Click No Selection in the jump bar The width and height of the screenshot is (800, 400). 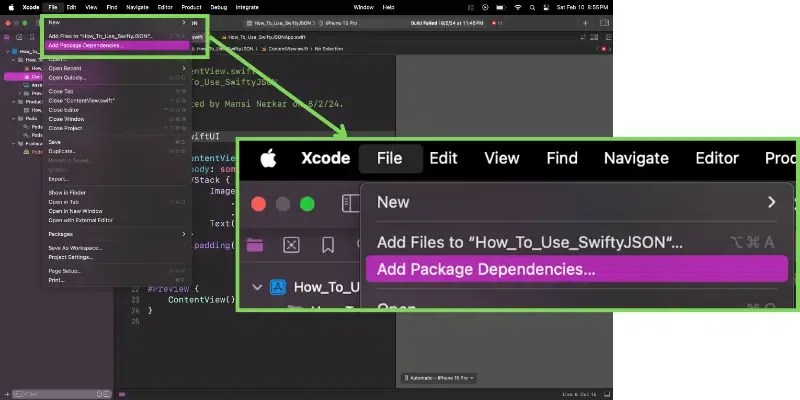tap(329, 48)
